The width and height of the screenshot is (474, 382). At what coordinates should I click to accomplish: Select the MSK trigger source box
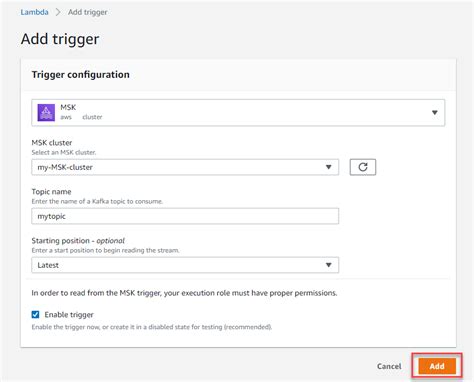coord(238,113)
